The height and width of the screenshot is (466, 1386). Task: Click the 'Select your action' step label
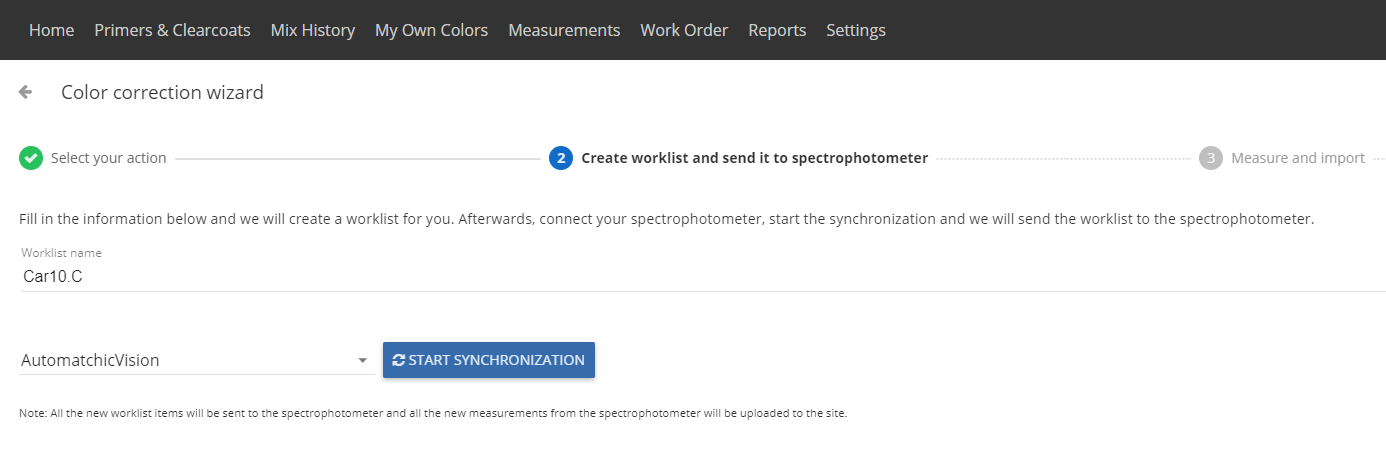(109, 158)
